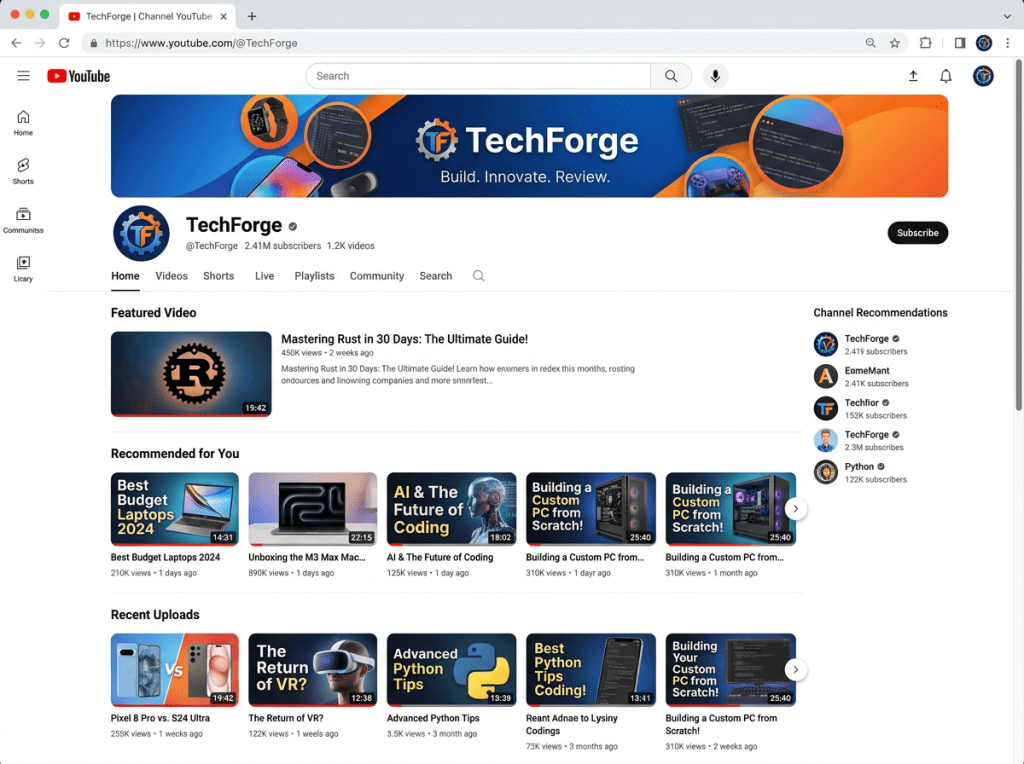1024x764 pixels.
Task: Open Communitss in the sidebar
Action: click(24, 220)
